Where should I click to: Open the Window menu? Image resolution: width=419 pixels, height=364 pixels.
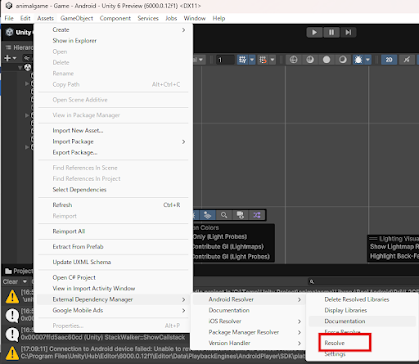(x=195, y=18)
